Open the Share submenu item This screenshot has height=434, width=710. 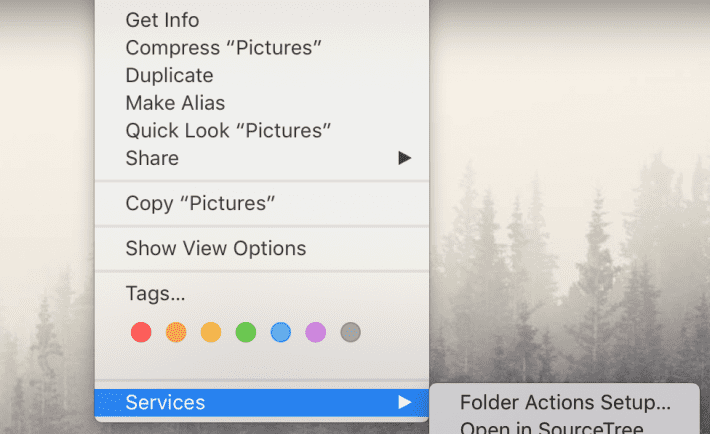pyautogui.click(x=152, y=158)
